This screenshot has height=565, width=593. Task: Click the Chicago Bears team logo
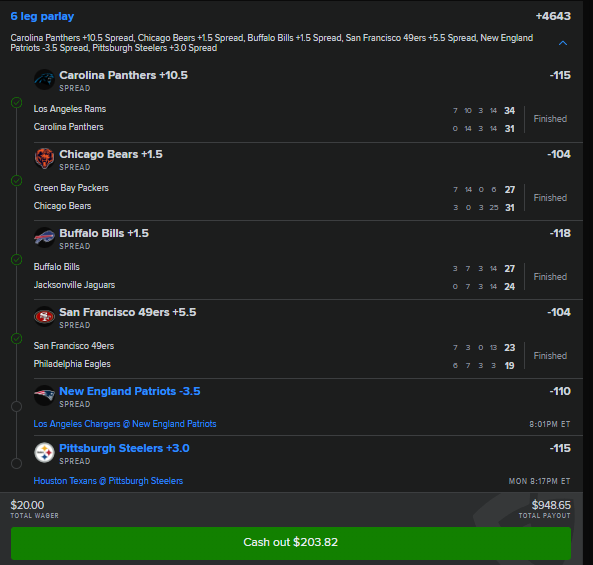44,158
